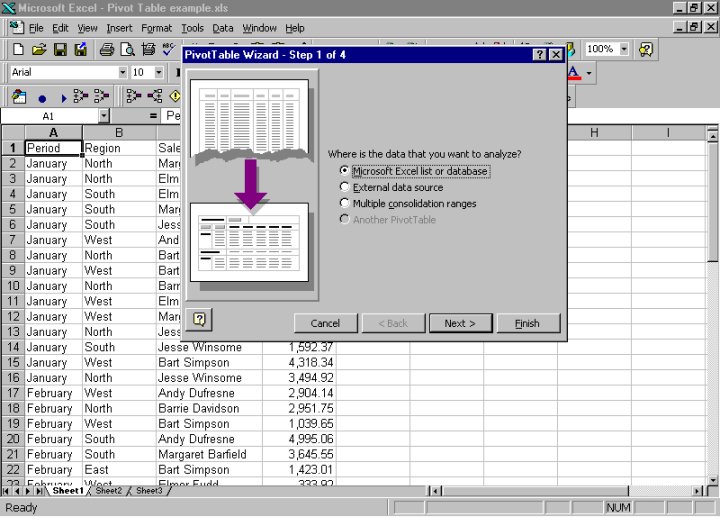This screenshot has width=720, height=517.
Task: Save the workbook with the floppy disk icon
Action: (x=60, y=49)
